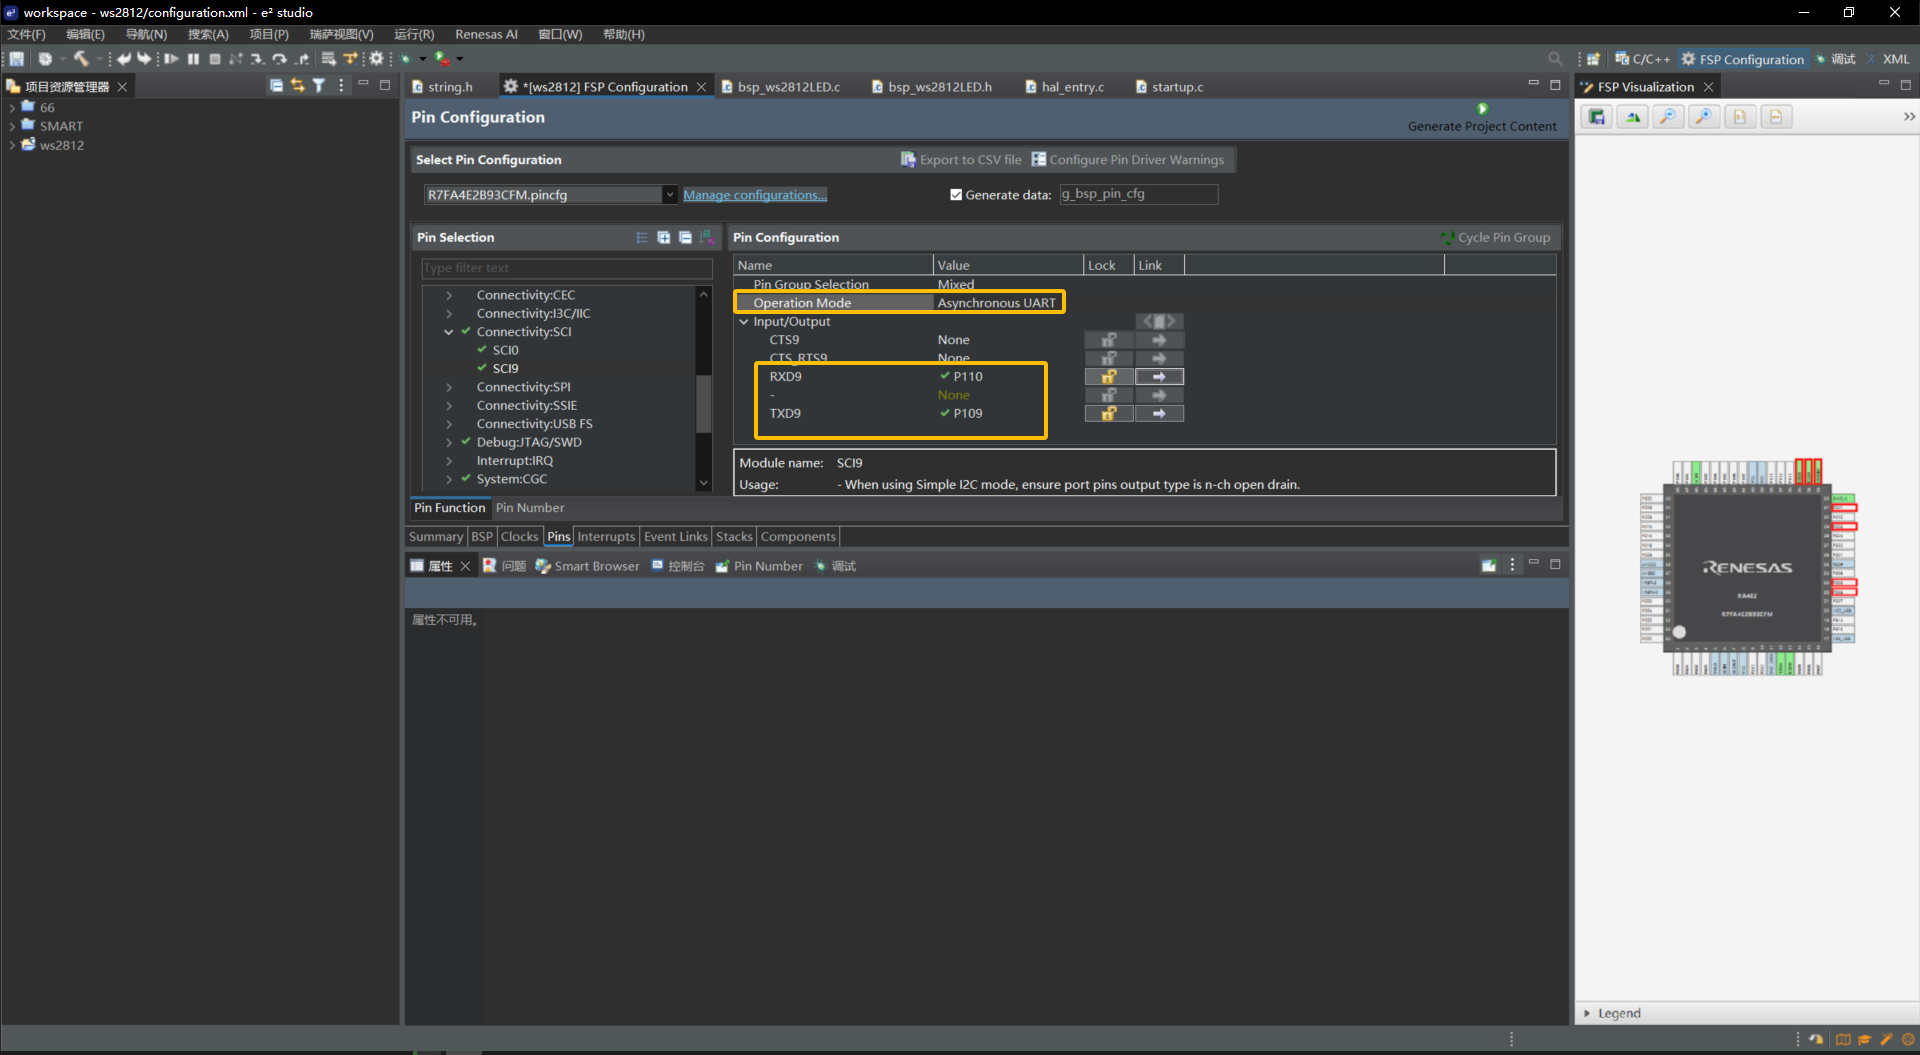Select the Asynchronous UART operation mode value

[x=996, y=303]
